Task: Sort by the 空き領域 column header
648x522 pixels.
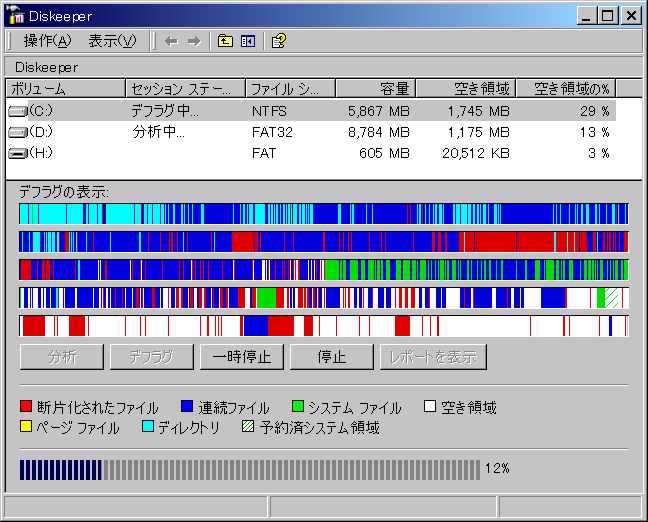Action: point(466,88)
